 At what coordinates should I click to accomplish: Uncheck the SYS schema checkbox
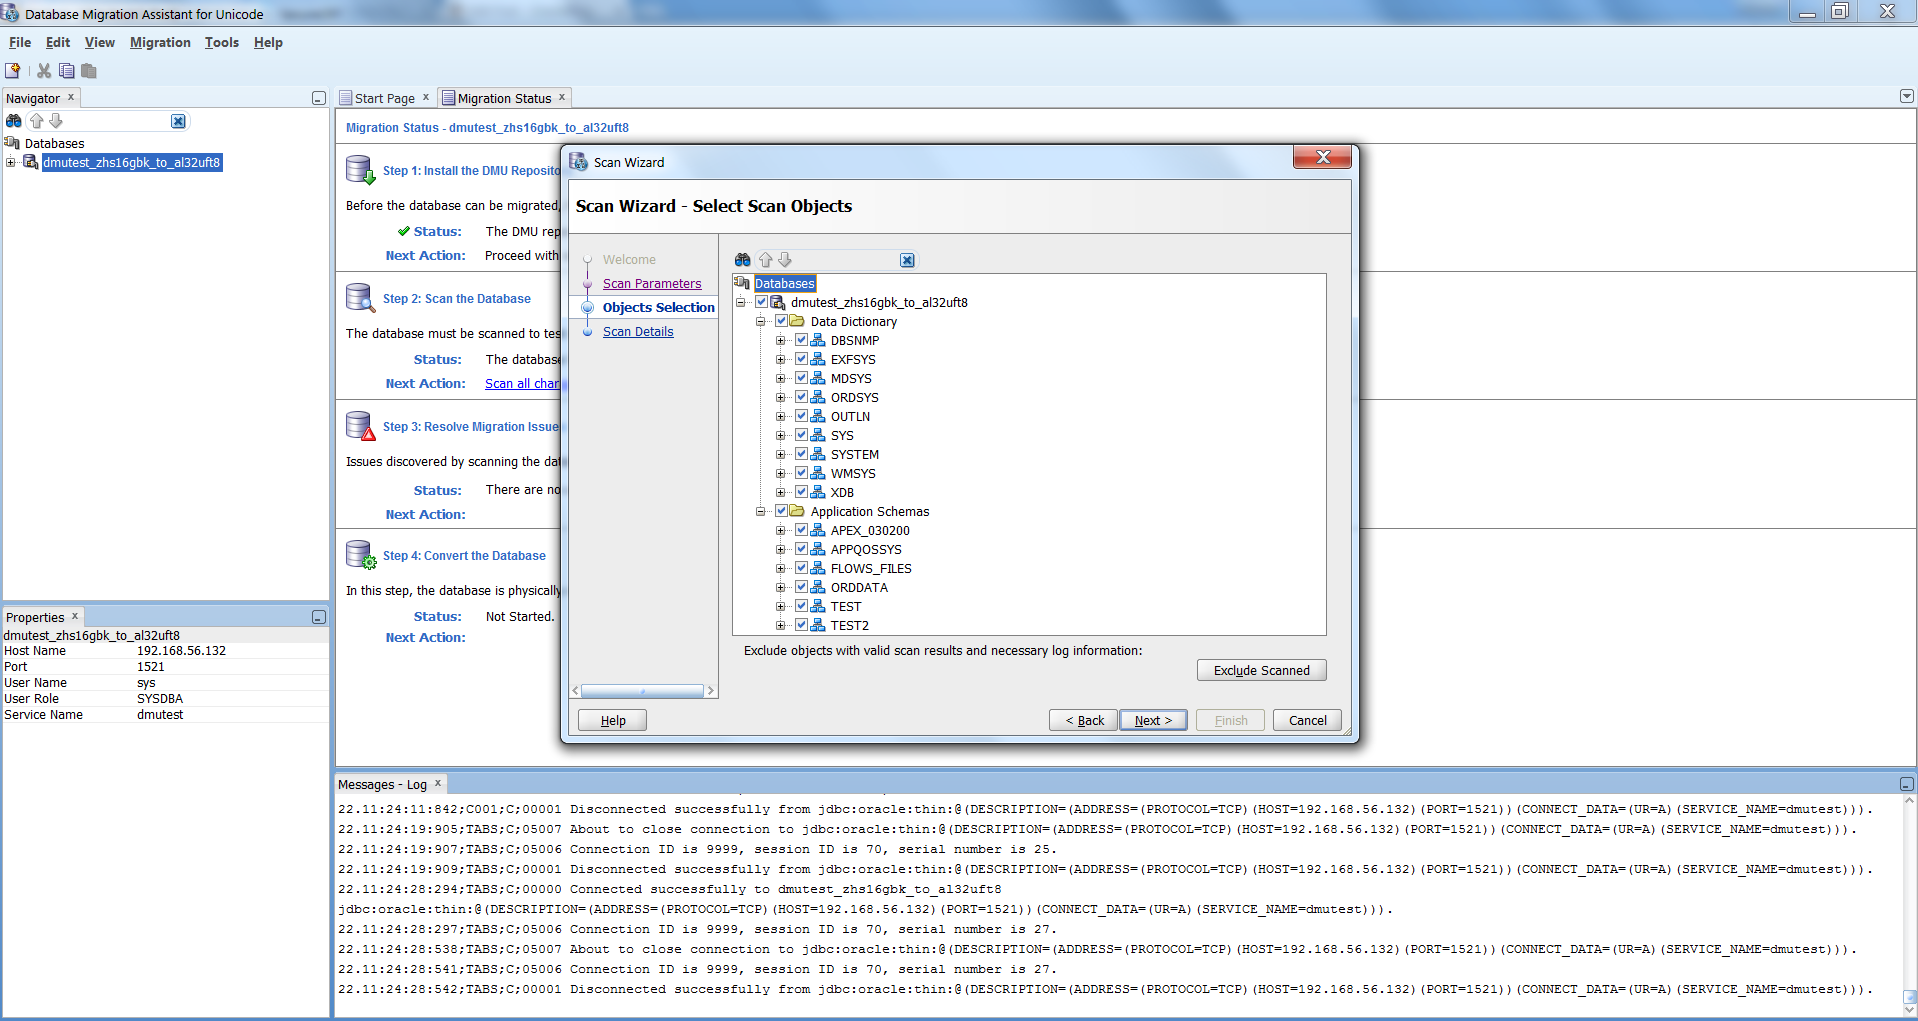click(x=802, y=435)
